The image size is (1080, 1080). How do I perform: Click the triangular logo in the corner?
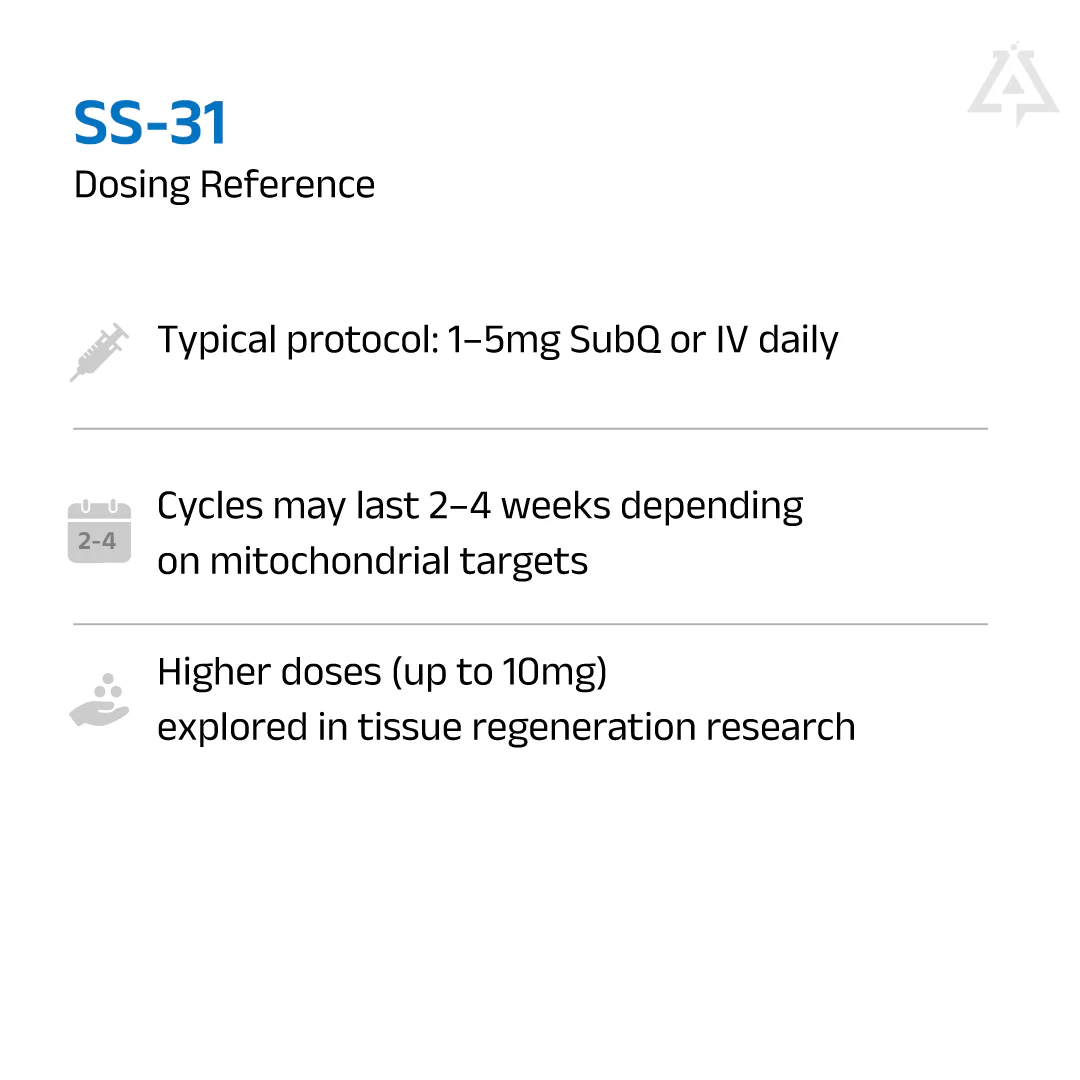pos(1012,85)
